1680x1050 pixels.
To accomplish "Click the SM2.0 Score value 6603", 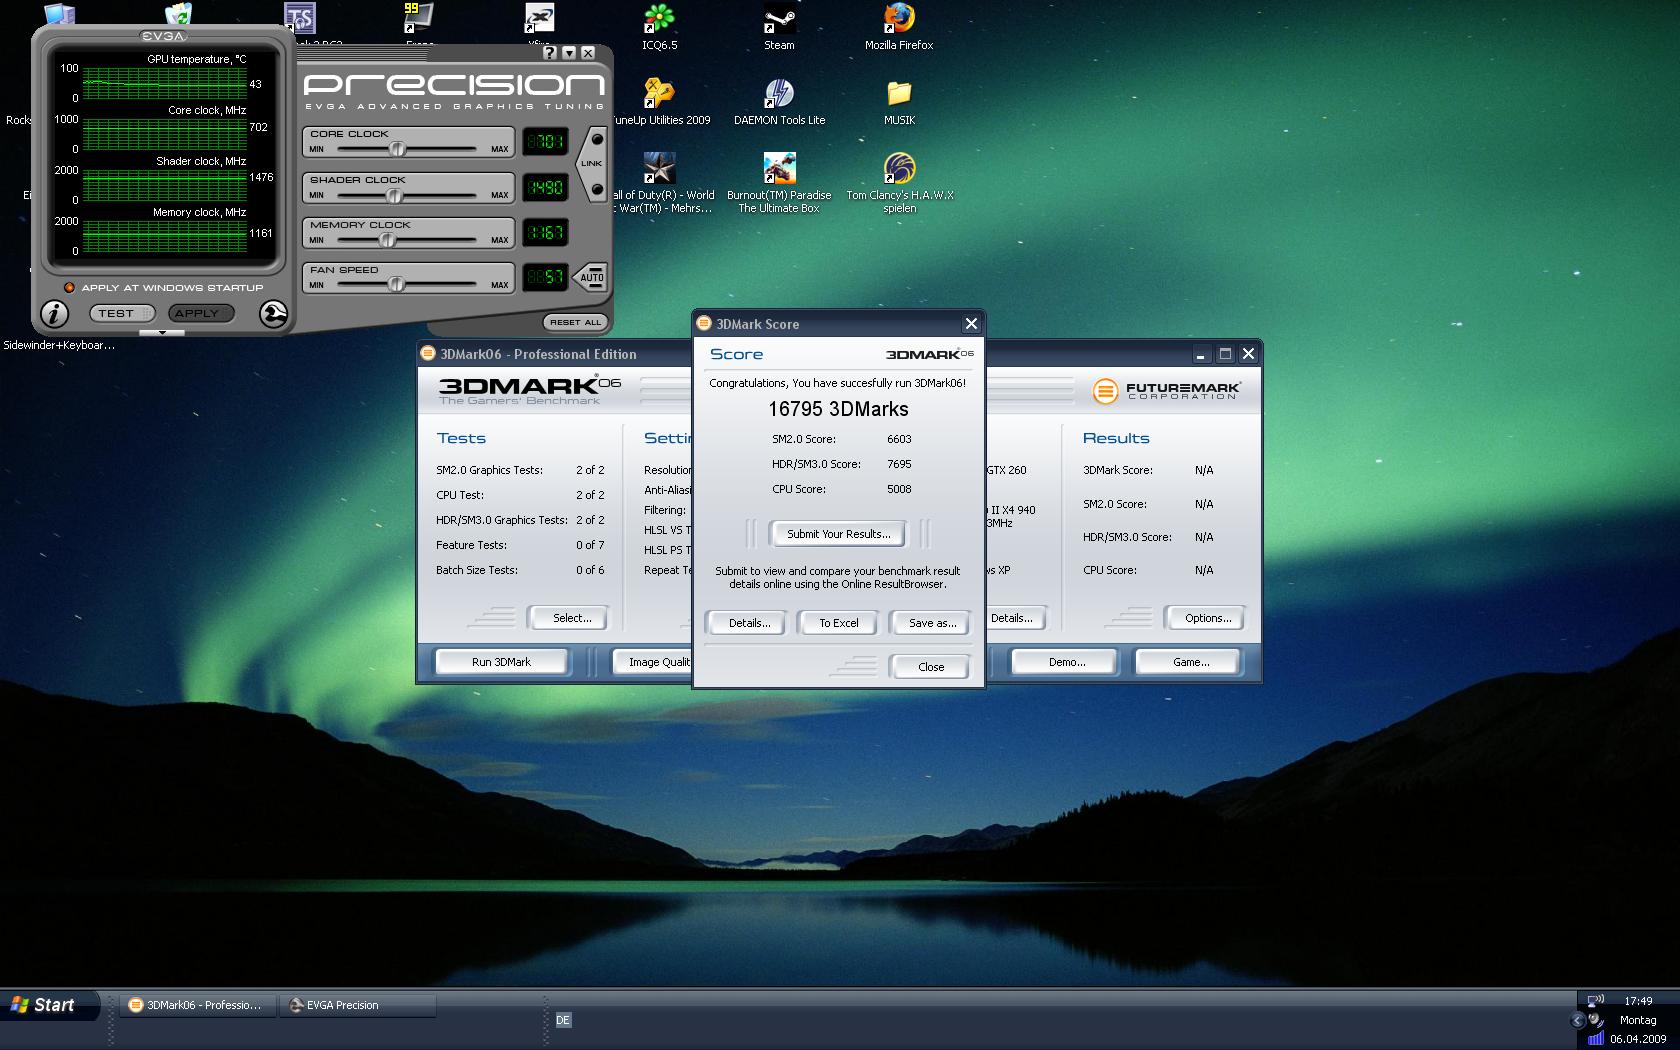I will pyautogui.click(x=899, y=439).
